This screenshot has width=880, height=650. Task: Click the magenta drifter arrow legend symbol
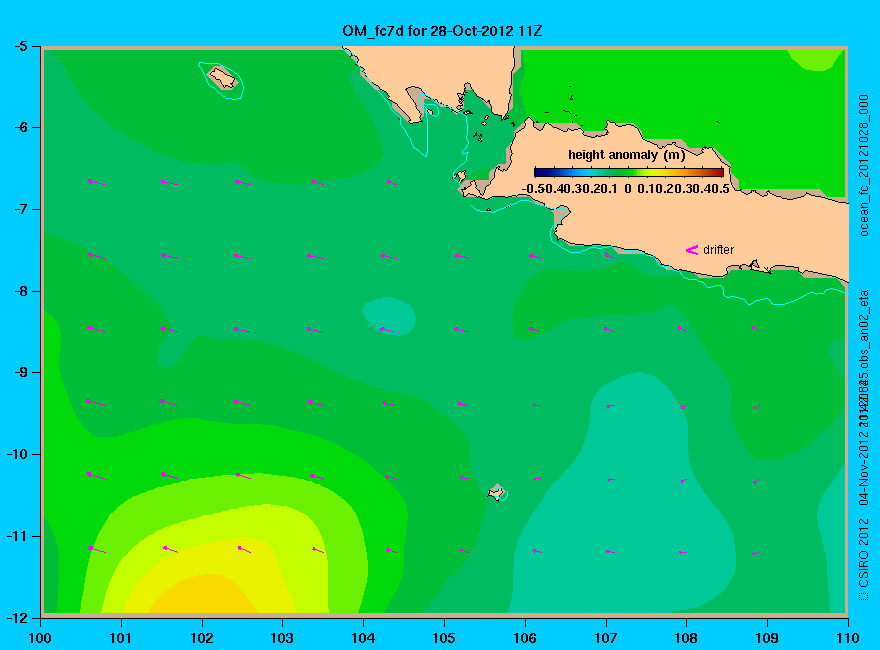(x=692, y=250)
